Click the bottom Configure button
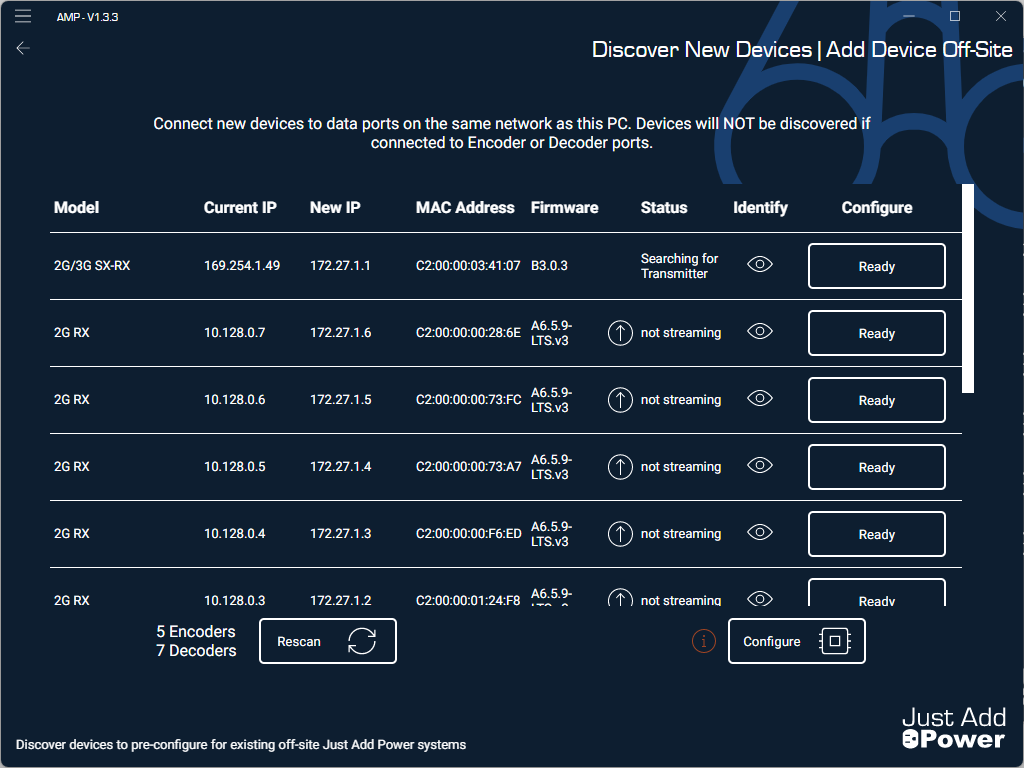 pyautogui.click(x=797, y=641)
